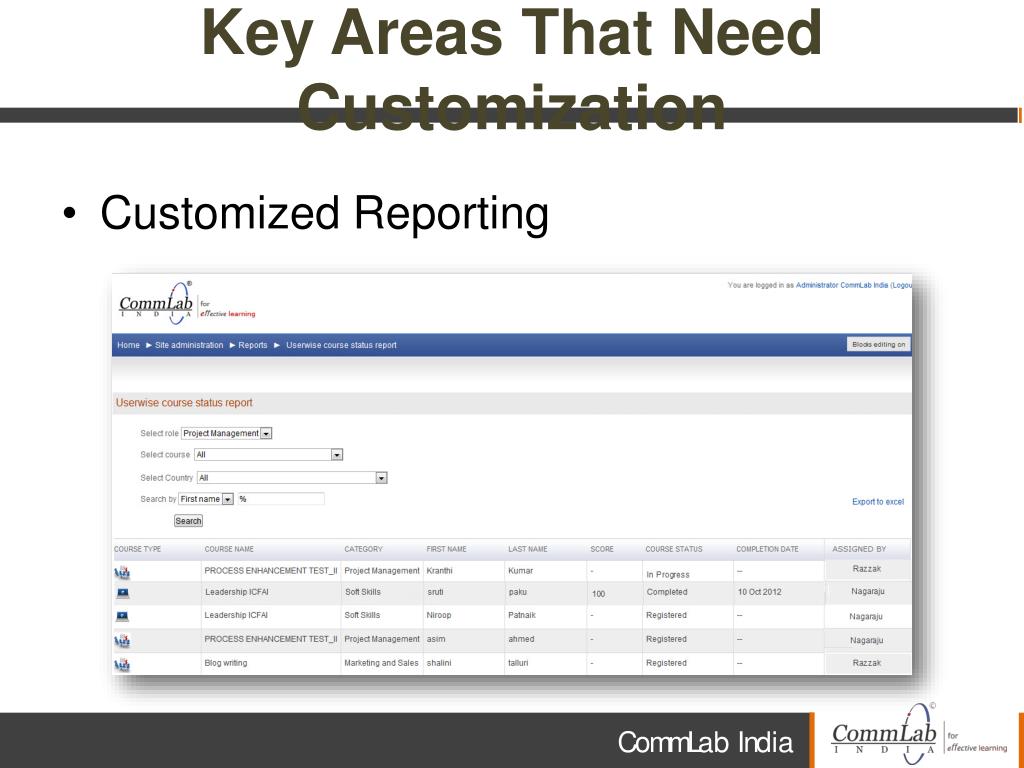Image resolution: width=1024 pixels, height=768 pixels.
Task: Click course type icon for sruti paku row
Action: (x=122, y=593)
